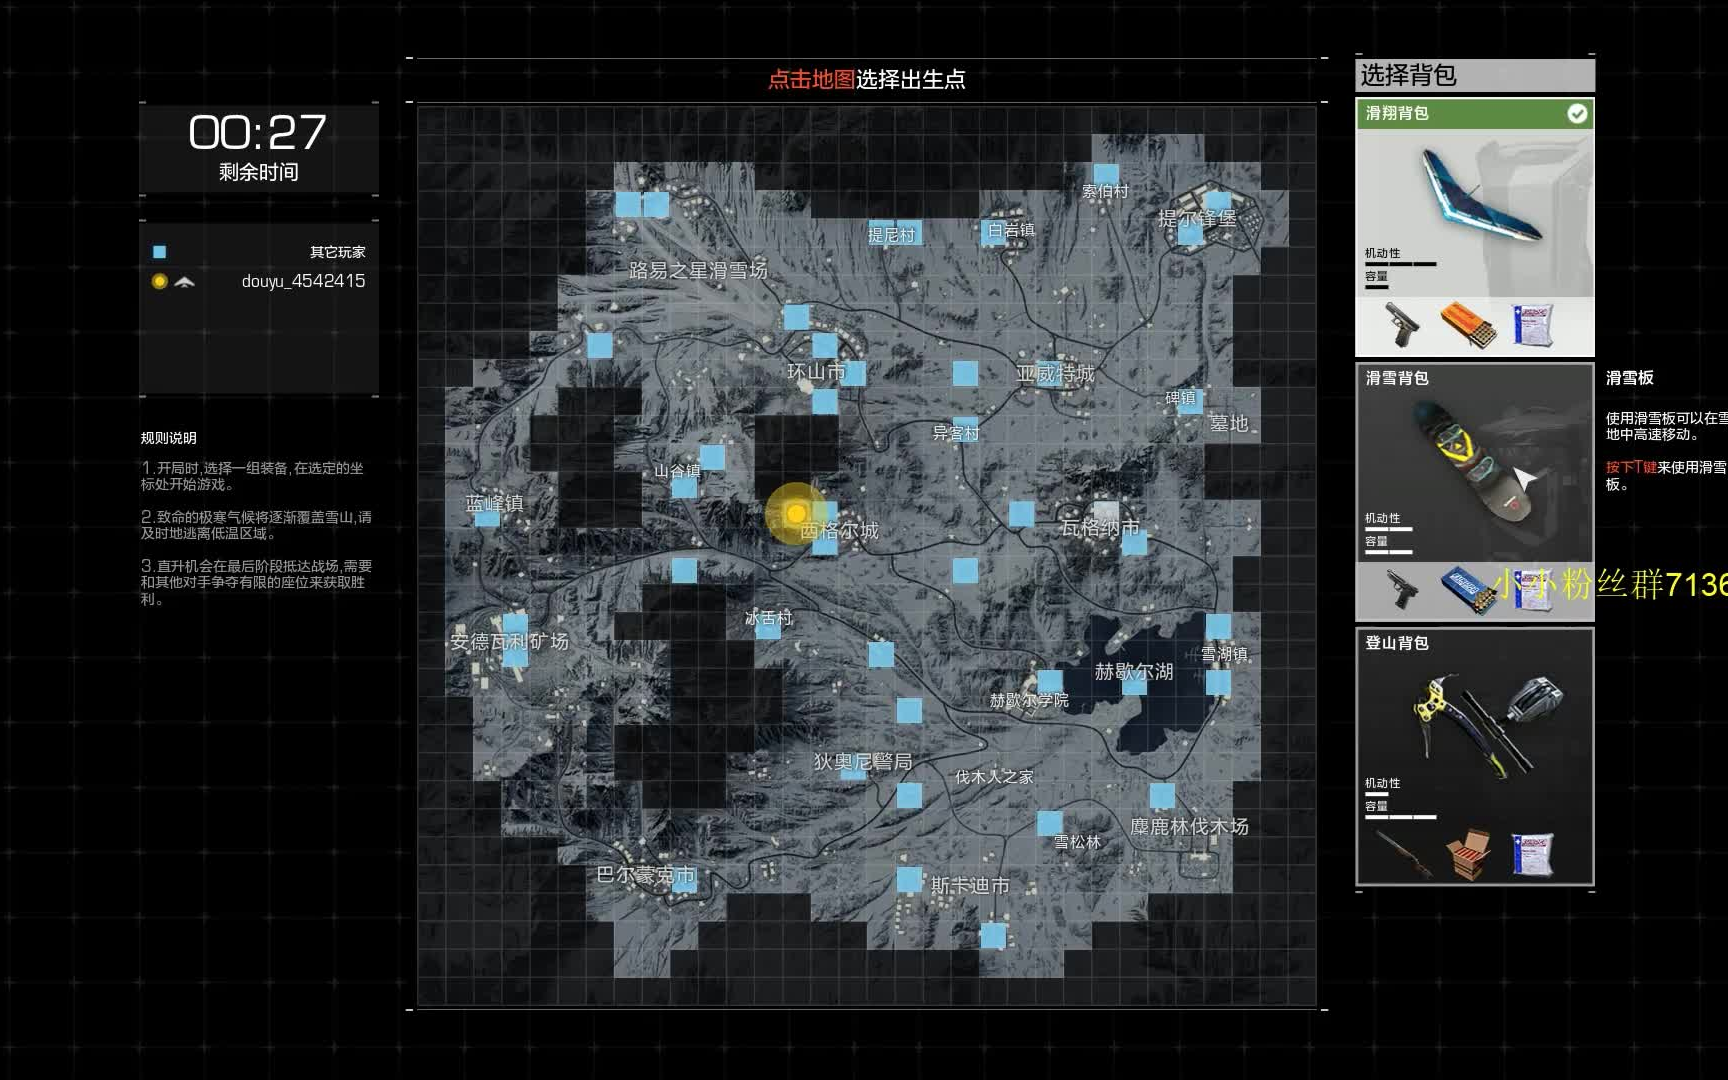Click the 00:27 countdown timer
The image size is (1728, 1080).
258,132
